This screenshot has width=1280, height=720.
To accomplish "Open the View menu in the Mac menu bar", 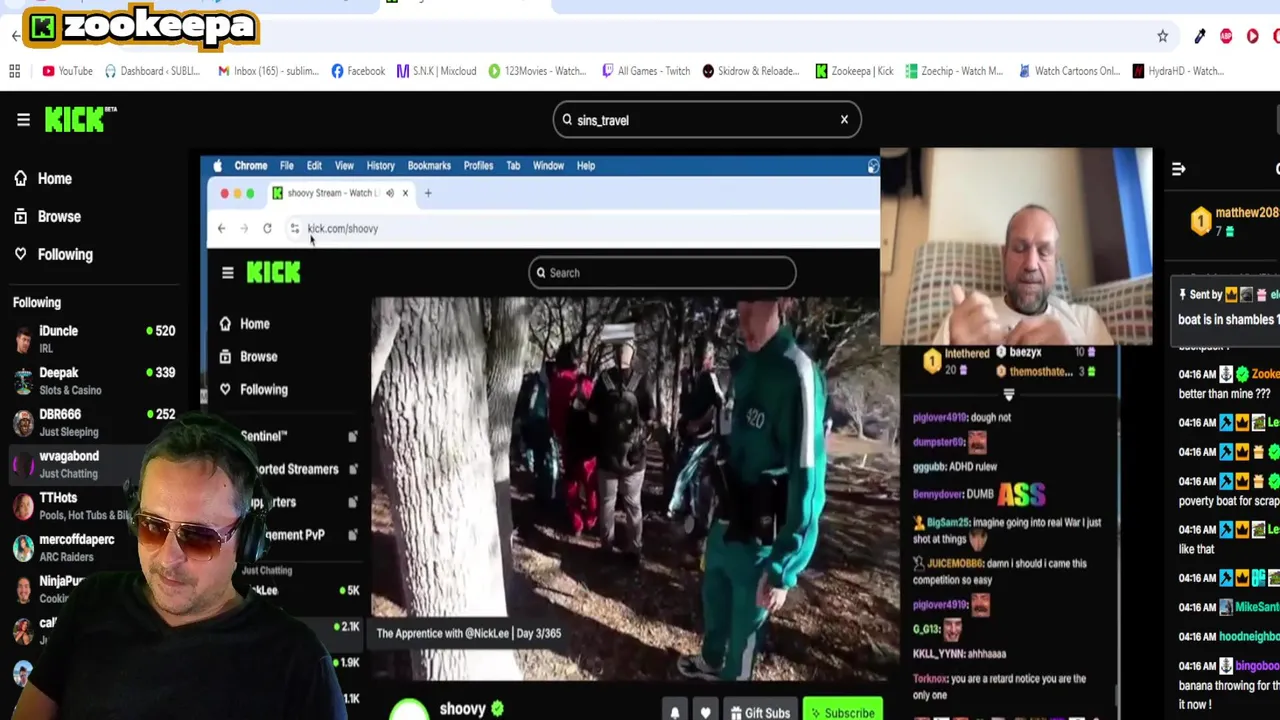I will pyautogui.click(x=344, y=166).
